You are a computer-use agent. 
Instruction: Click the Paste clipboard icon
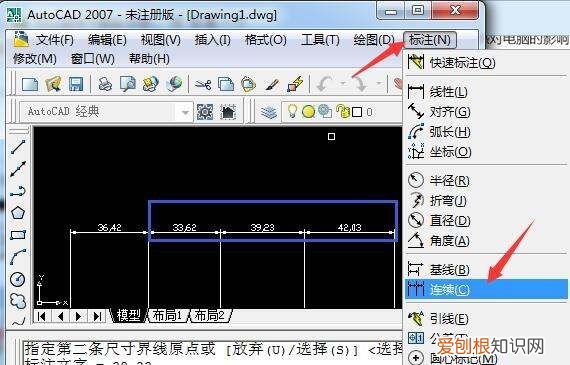[248, 84]
